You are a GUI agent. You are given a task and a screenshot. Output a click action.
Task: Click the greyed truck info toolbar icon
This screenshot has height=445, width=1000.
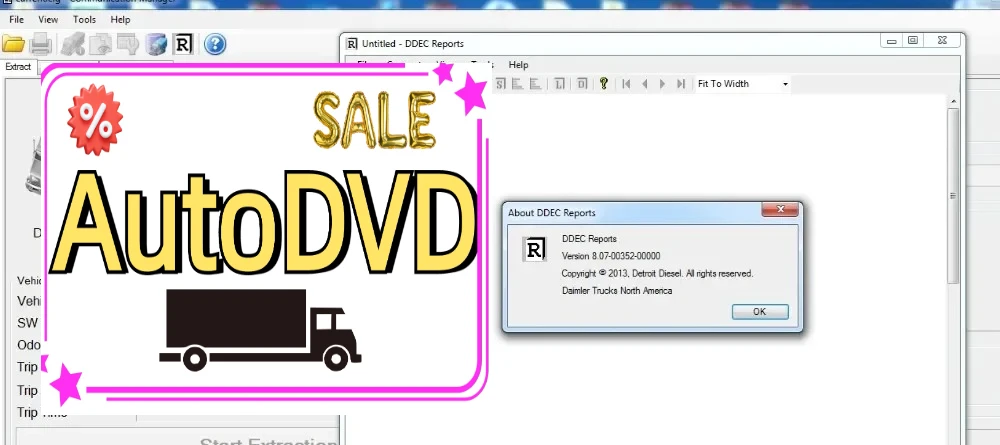click(x=73, y=44)
